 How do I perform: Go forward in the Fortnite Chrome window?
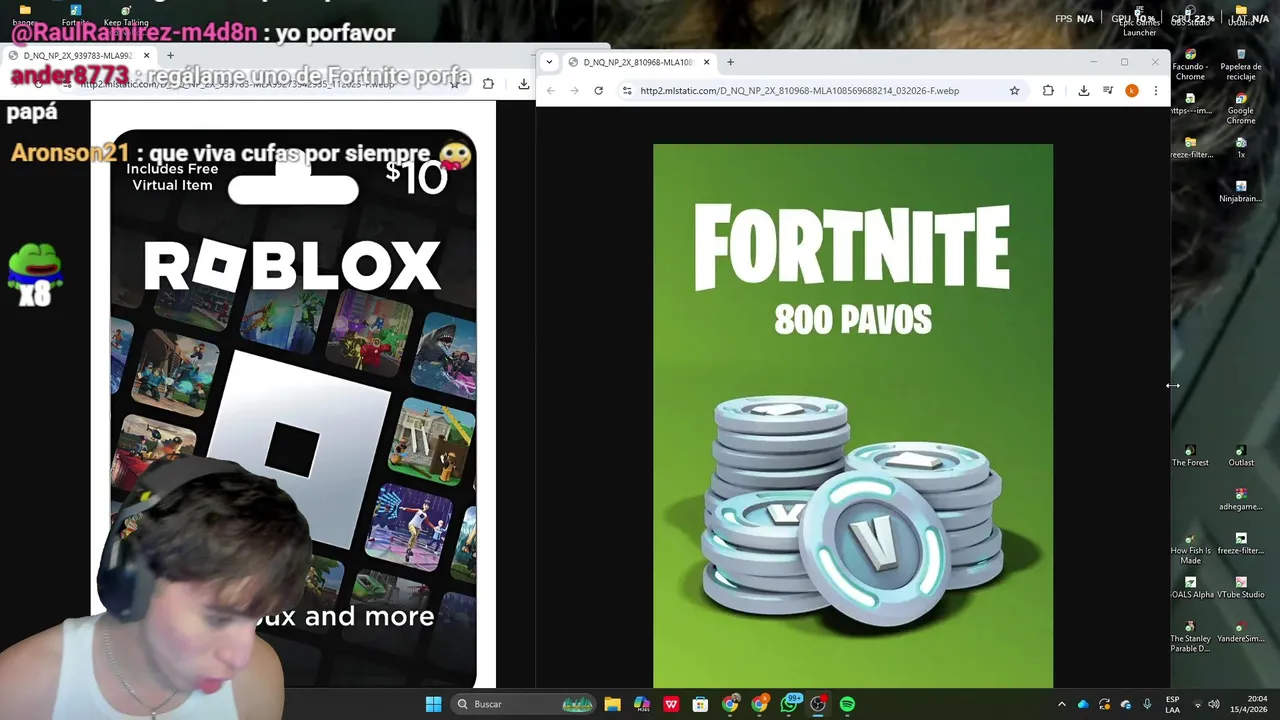click(x=574, y=91)
